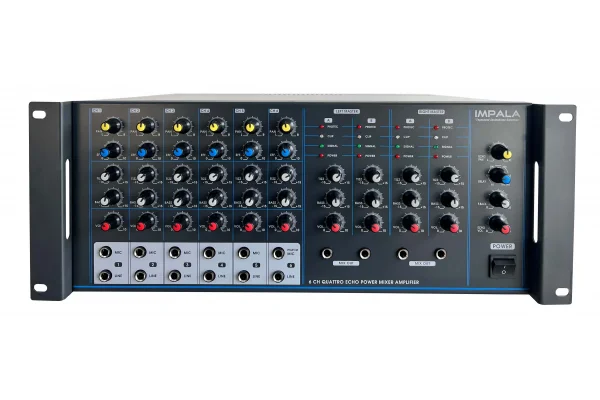
Task: Click the blue effect knob on channel 2
Action: pyautogui.click(x=147, y=150)
